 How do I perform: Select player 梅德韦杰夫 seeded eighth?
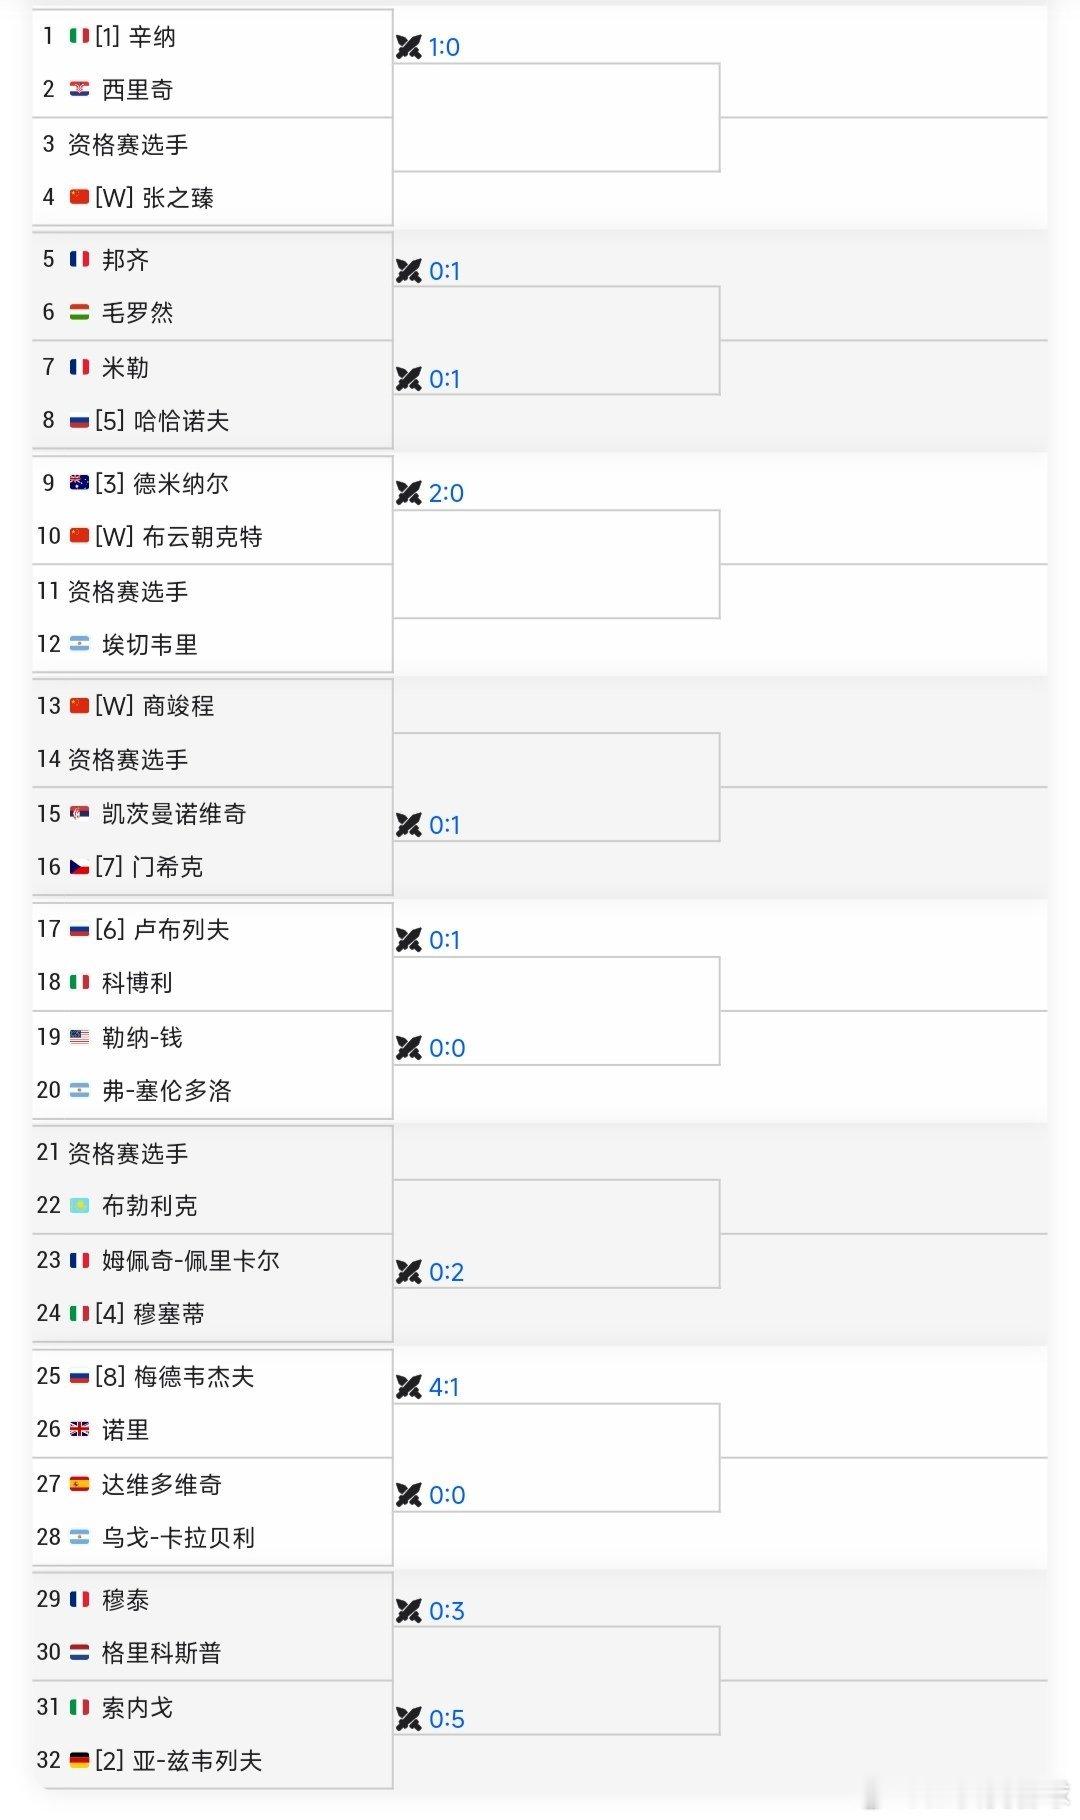(194, 1377)
